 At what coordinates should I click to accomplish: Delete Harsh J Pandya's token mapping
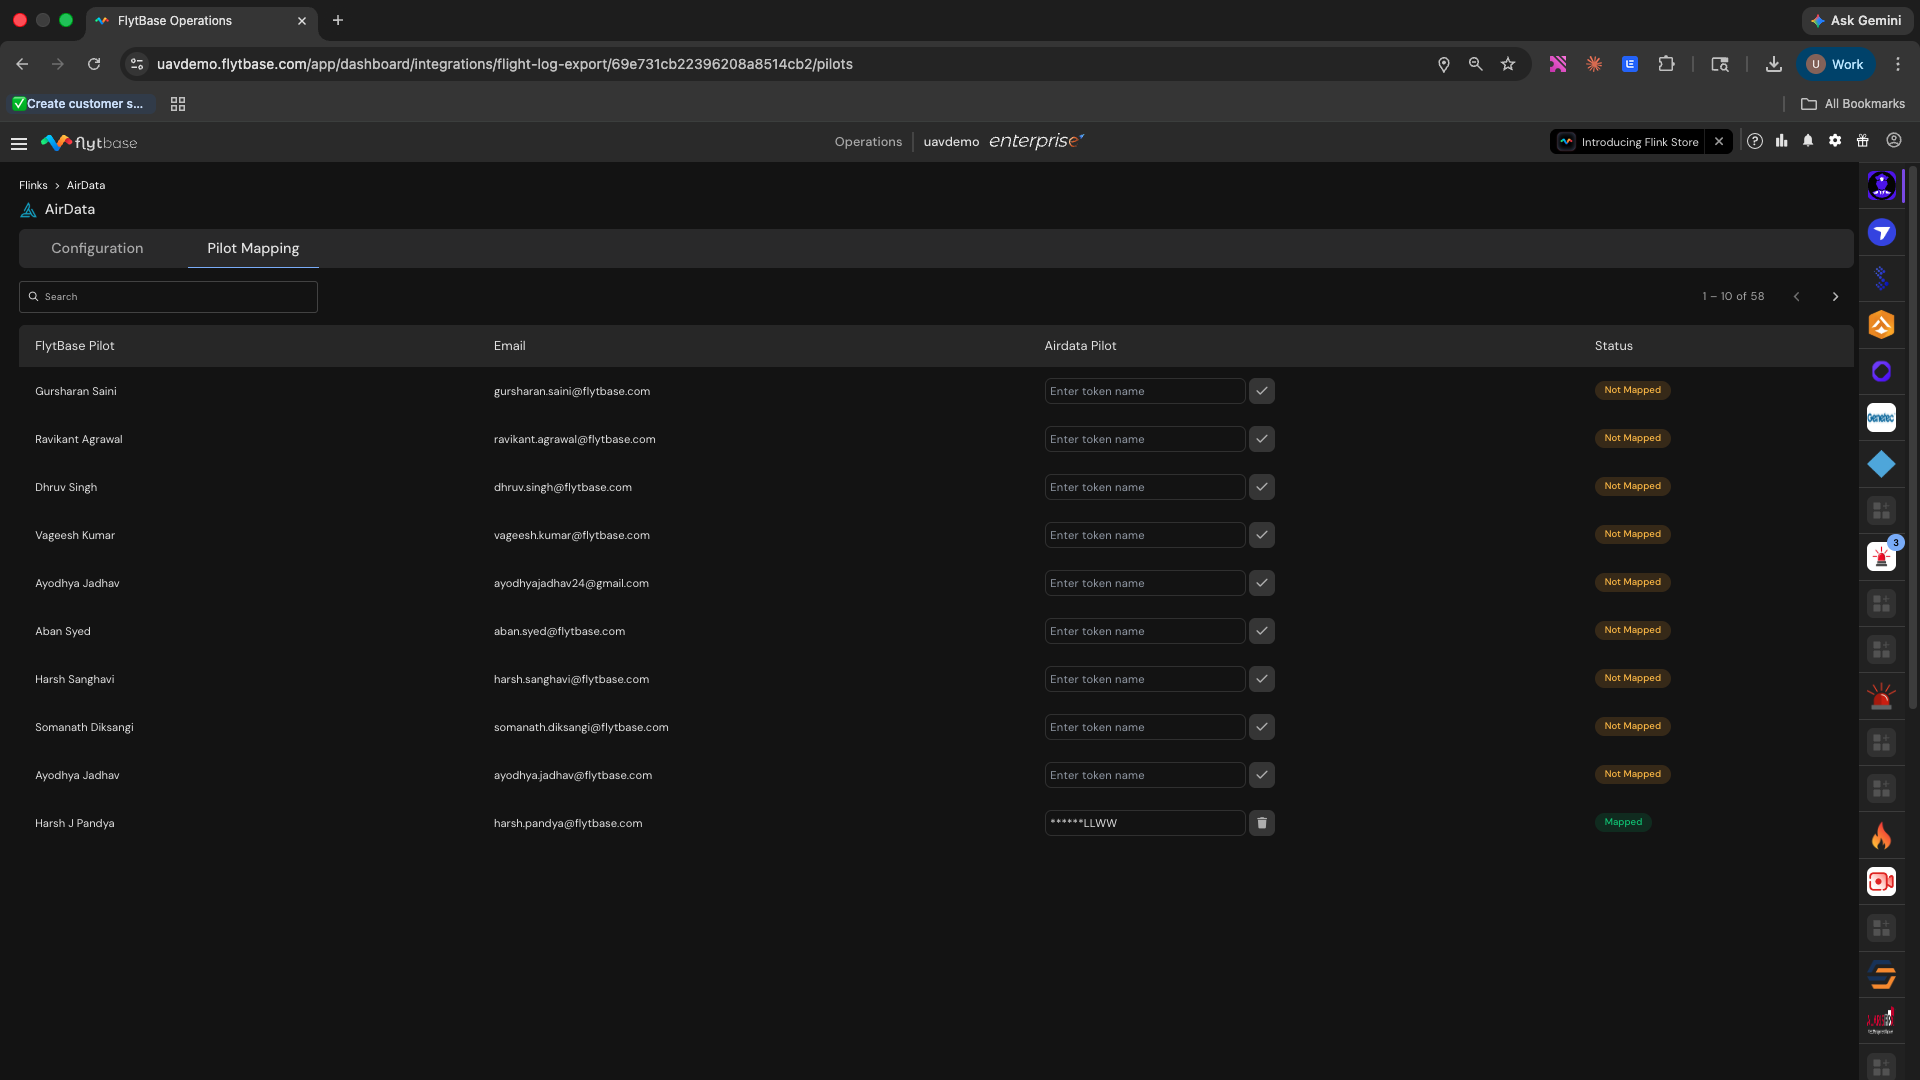(x=1262, y=823)
